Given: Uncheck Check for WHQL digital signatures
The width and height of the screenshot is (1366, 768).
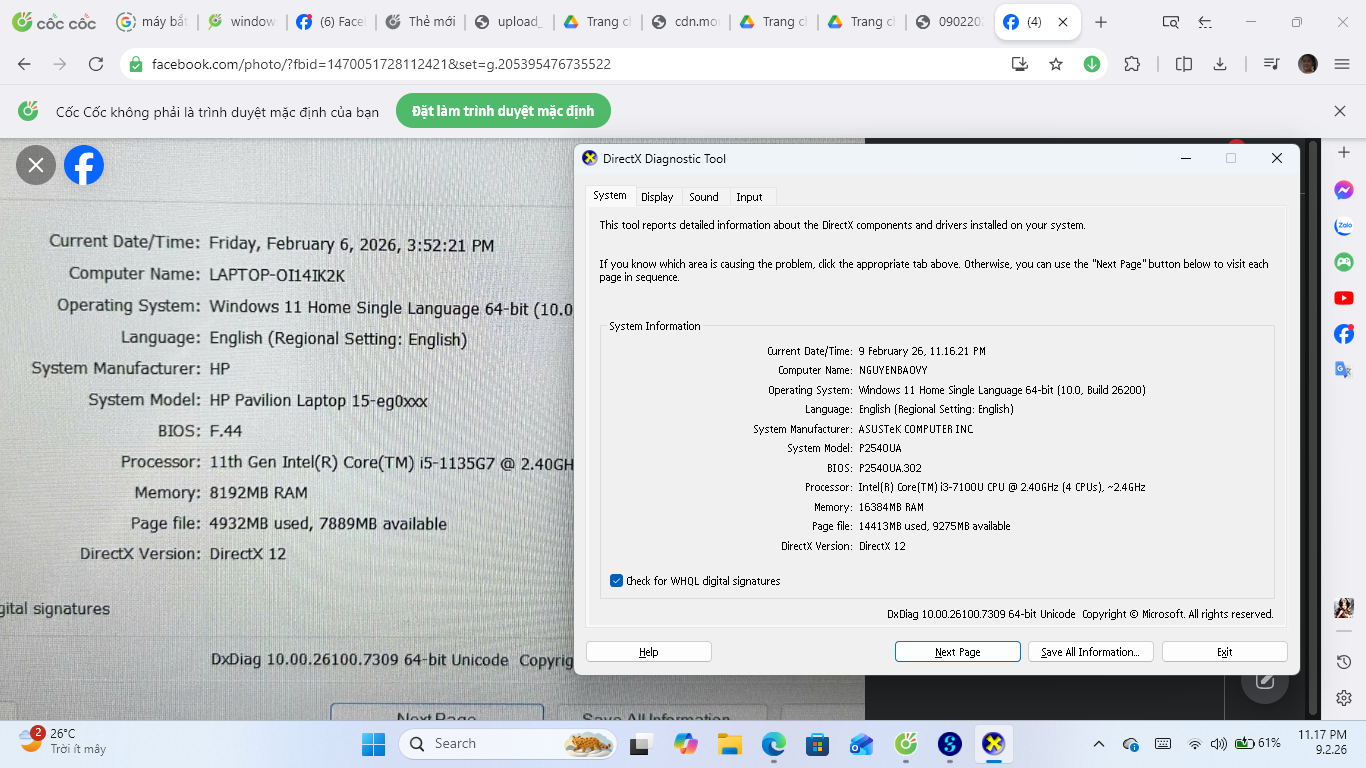Looking at the screenshot, I should coord(616,580).
